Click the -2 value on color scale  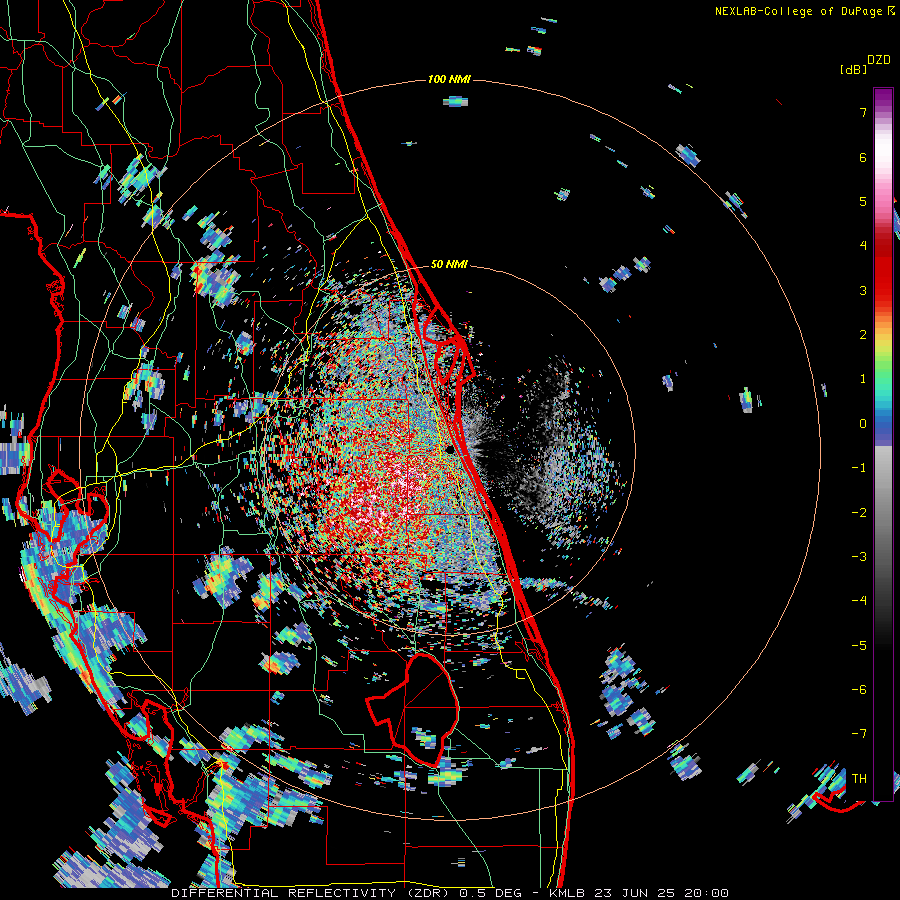(859, 513)
